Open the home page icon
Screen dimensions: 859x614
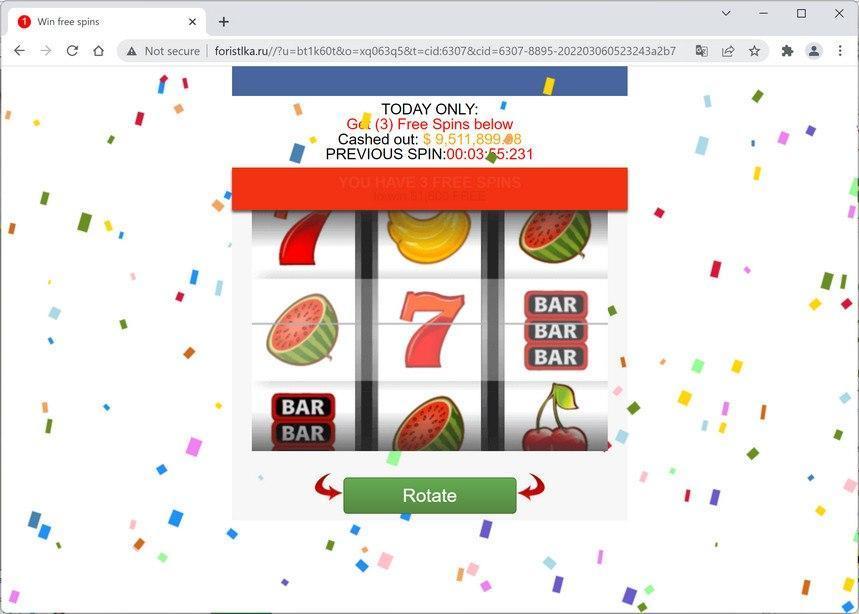[x=99, y=51]
